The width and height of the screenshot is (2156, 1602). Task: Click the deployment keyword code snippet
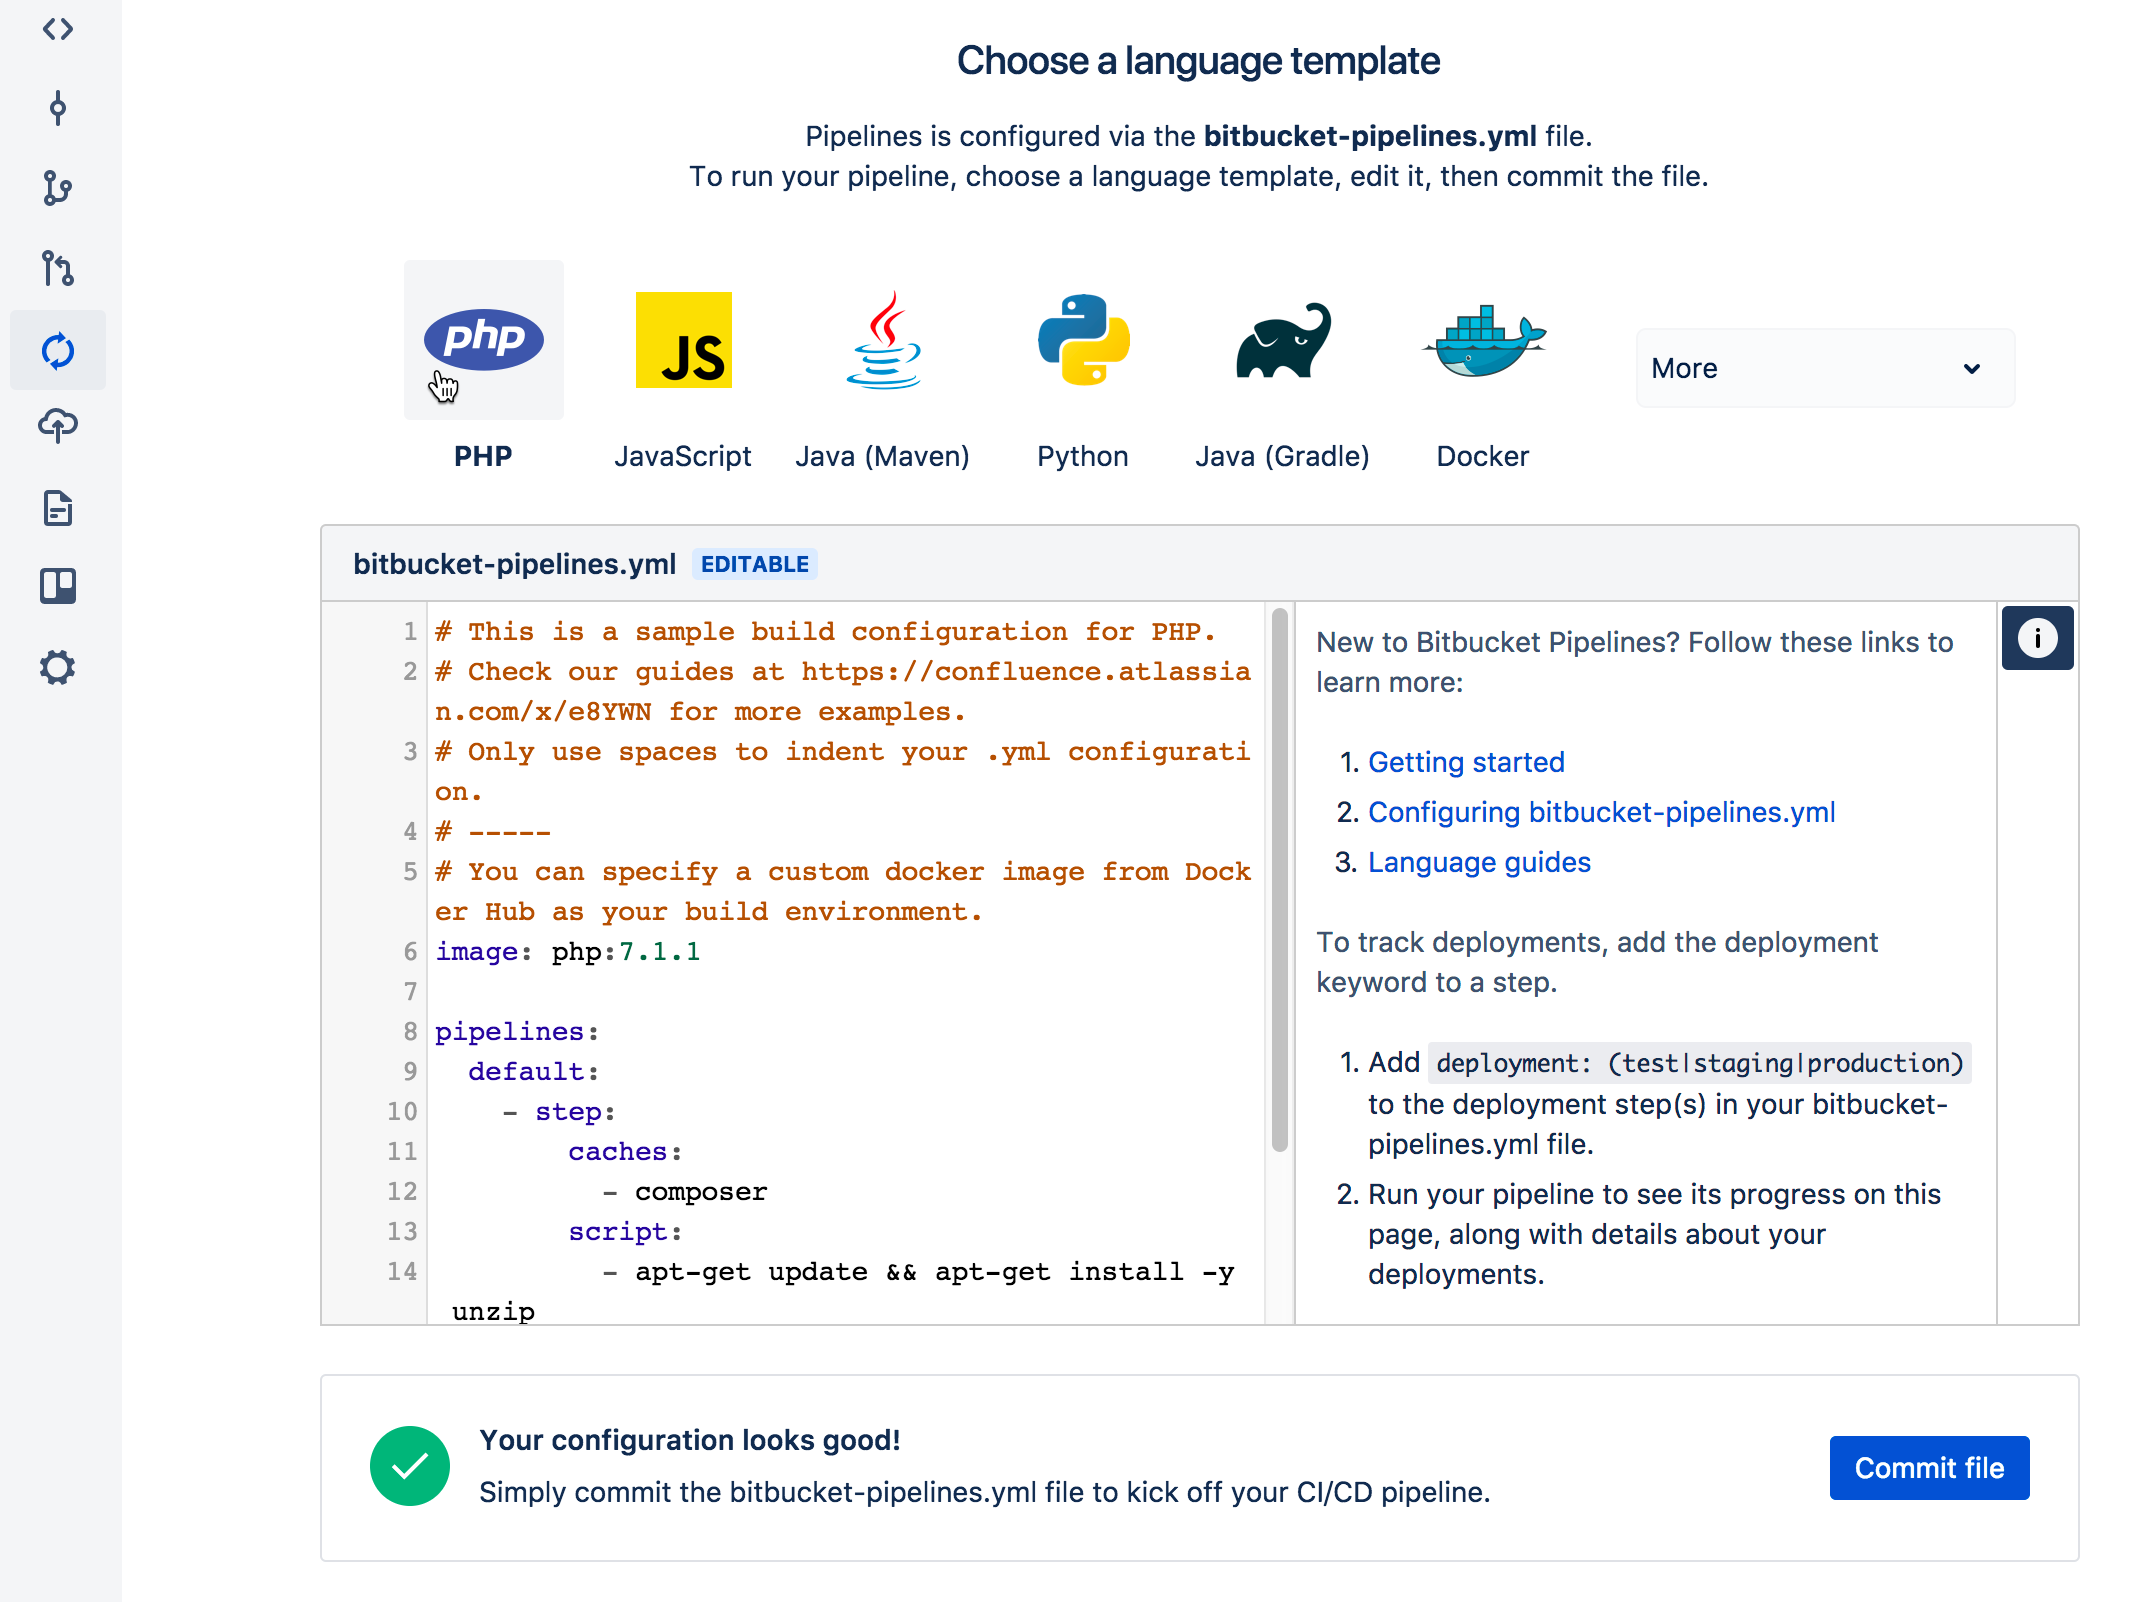click(x=1700, y=1063)
